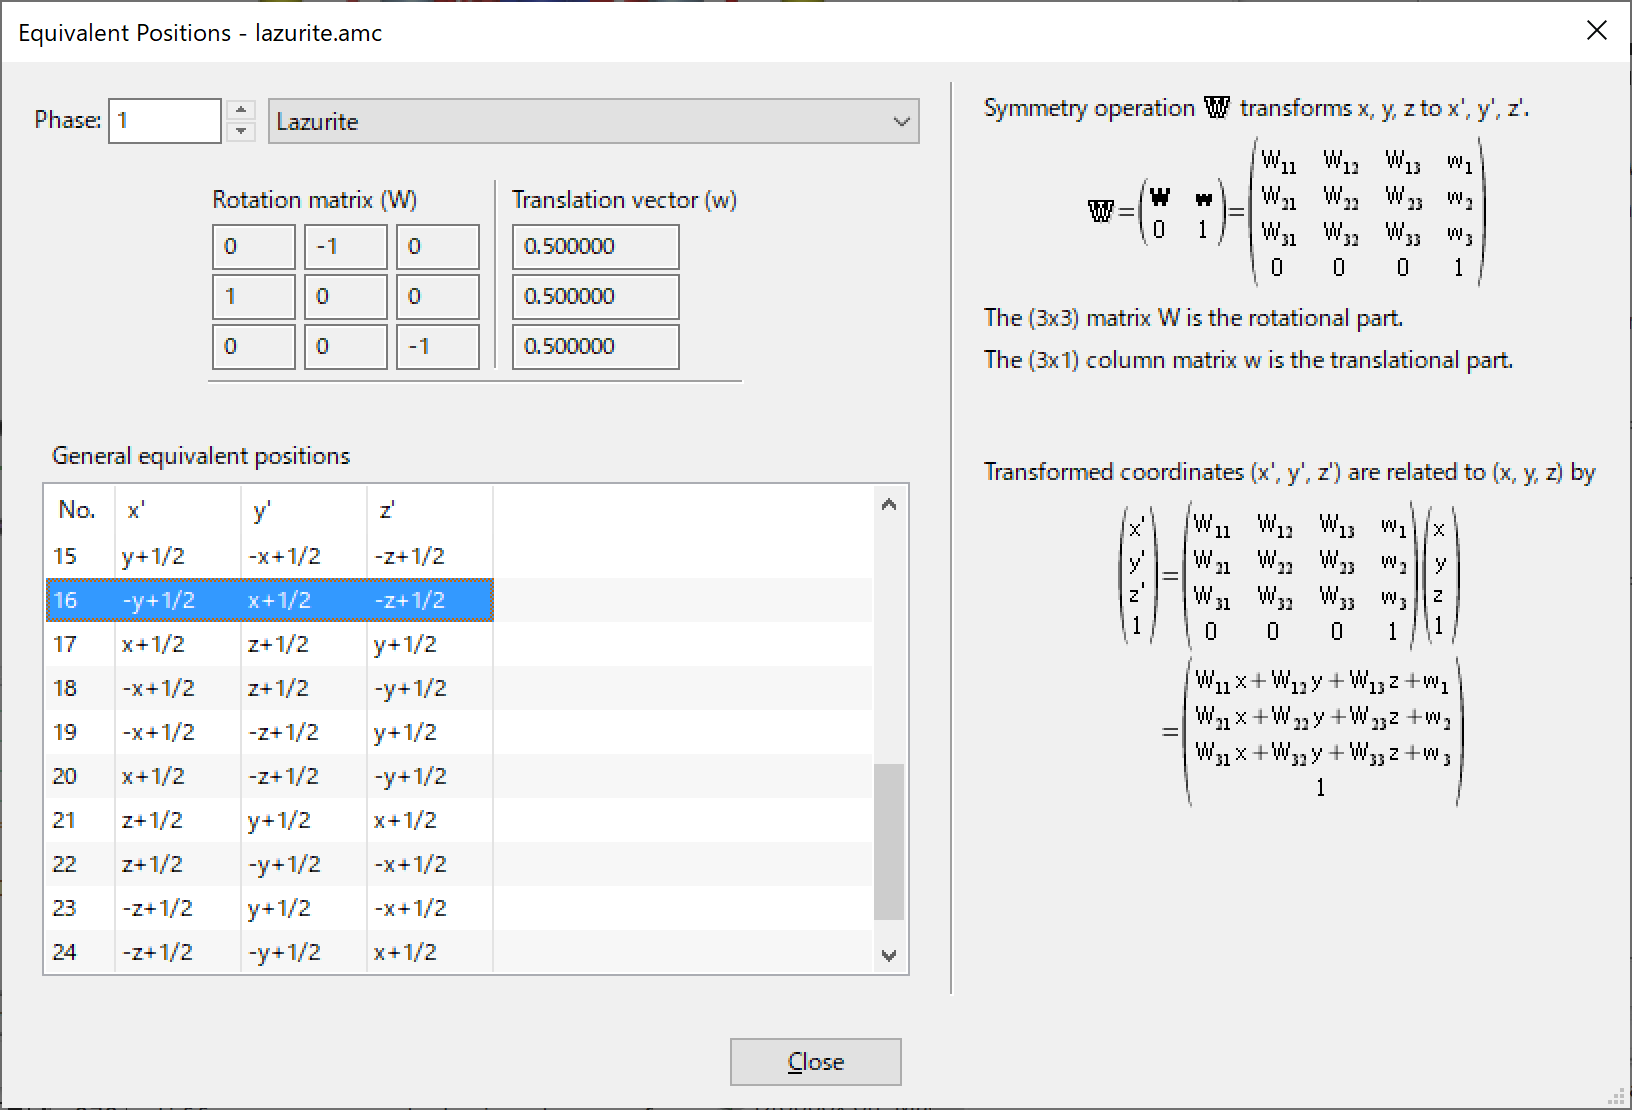Increment the Phase number with up arrow

click(241, 110)
